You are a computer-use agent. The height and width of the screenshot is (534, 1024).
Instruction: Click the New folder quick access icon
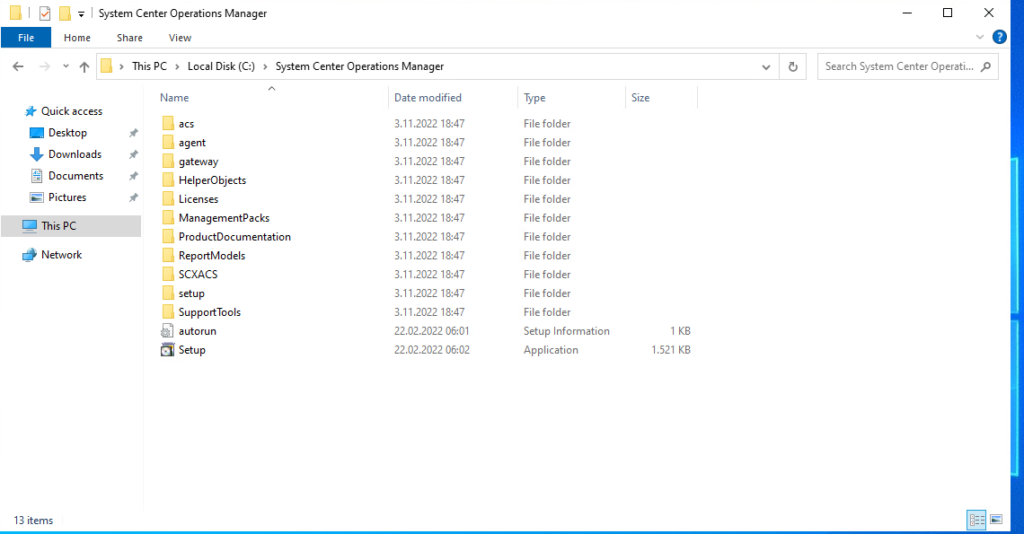65,13
